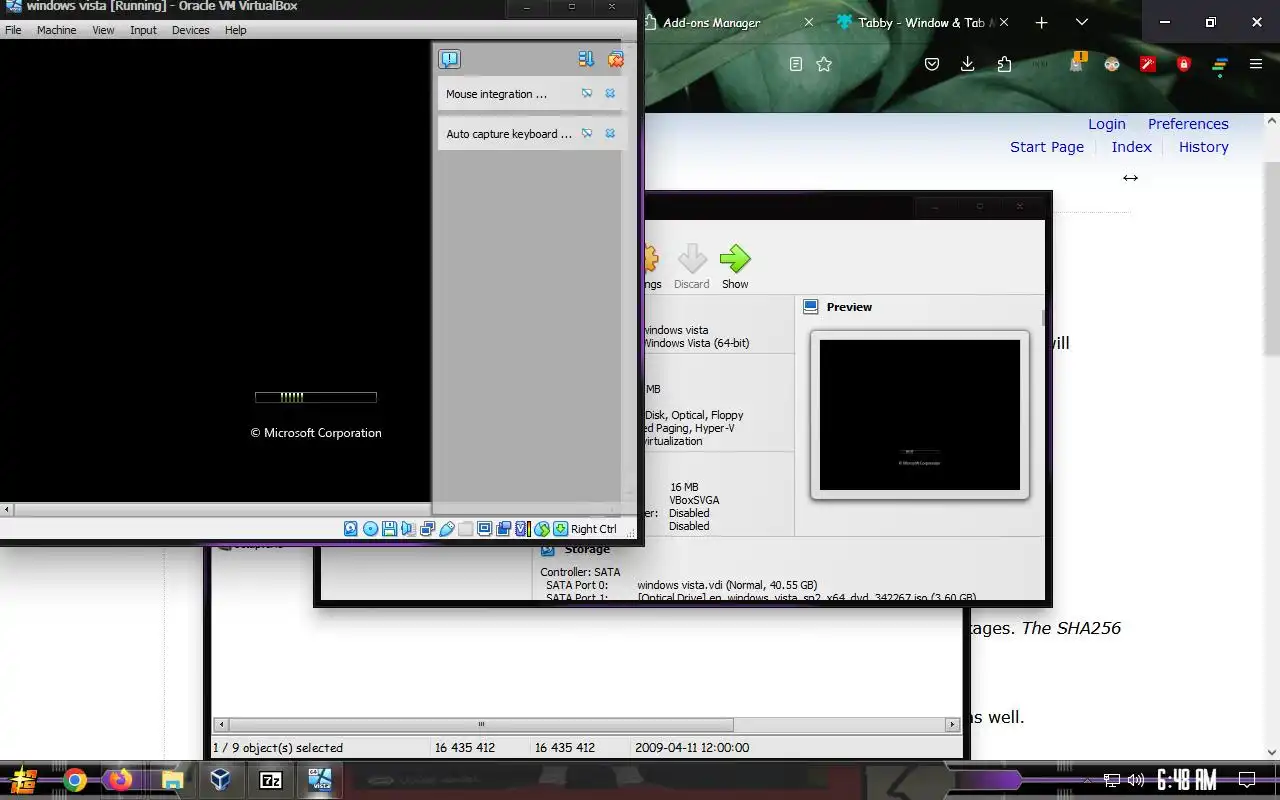The height and width of the screenshot is (800, 1280).
Task: Click the left arrow of the VM window horizontal scrollbar
Action: pos(7,510)
